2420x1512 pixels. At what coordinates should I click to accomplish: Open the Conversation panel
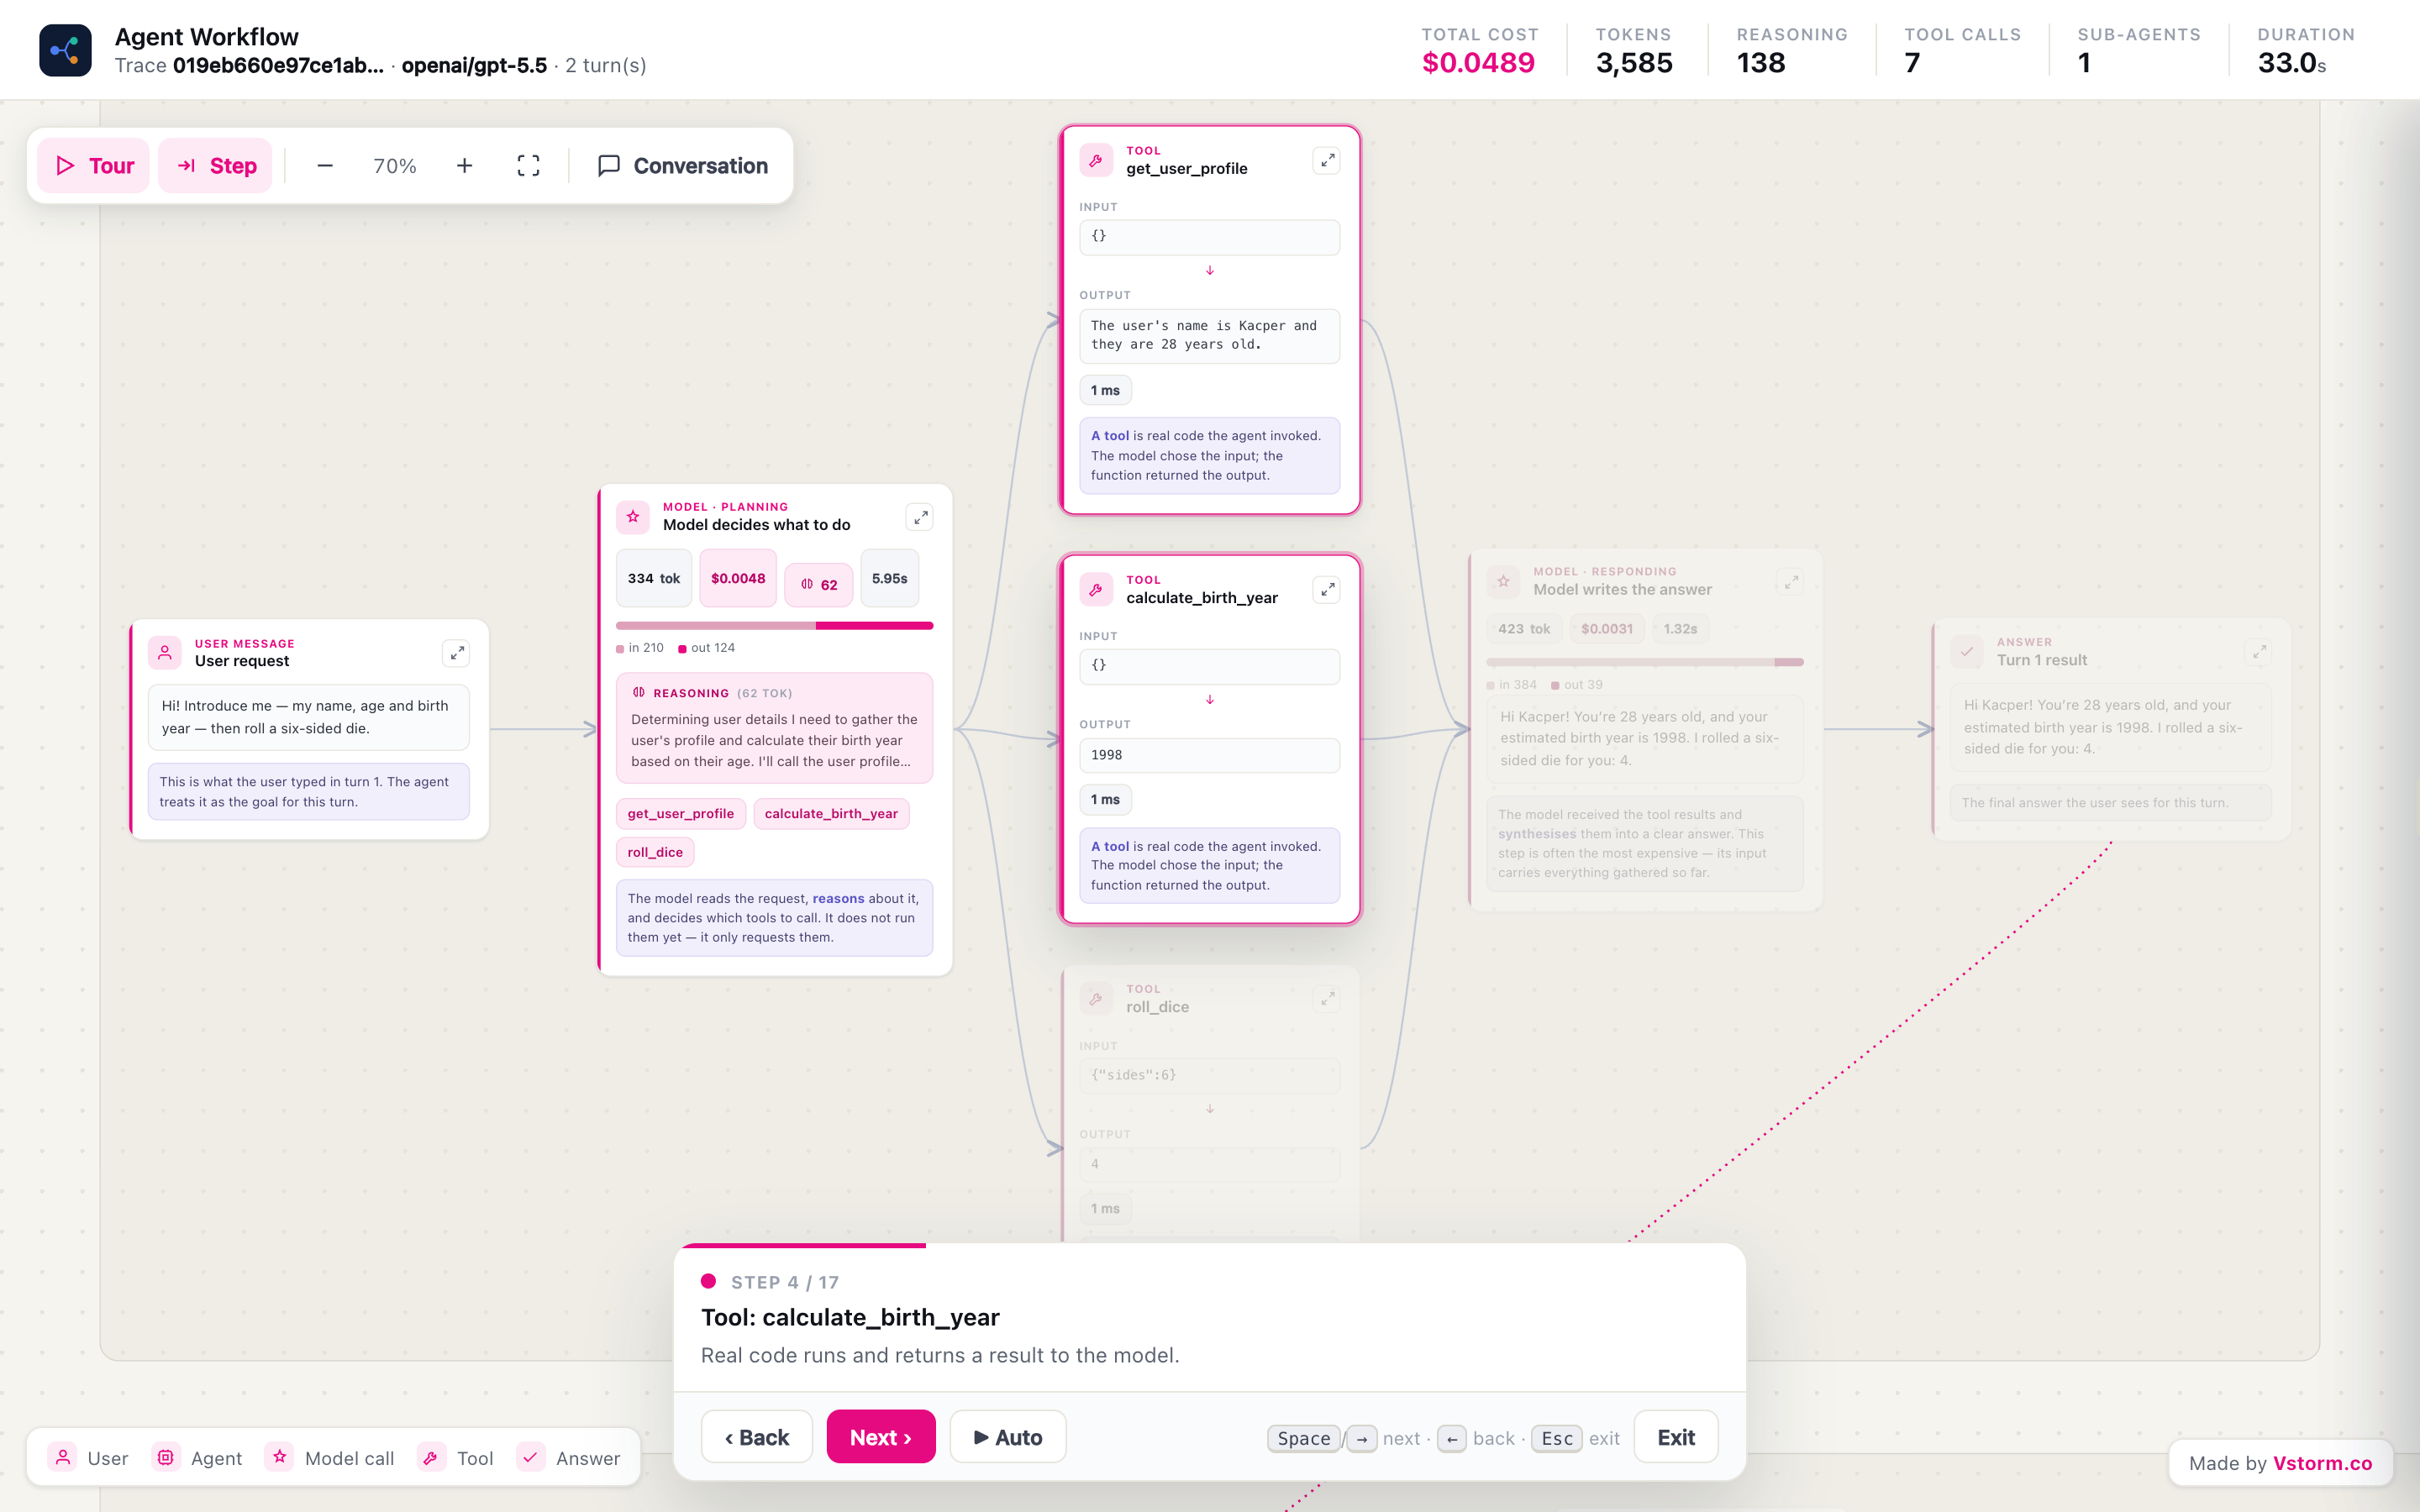tap(683, 166)
